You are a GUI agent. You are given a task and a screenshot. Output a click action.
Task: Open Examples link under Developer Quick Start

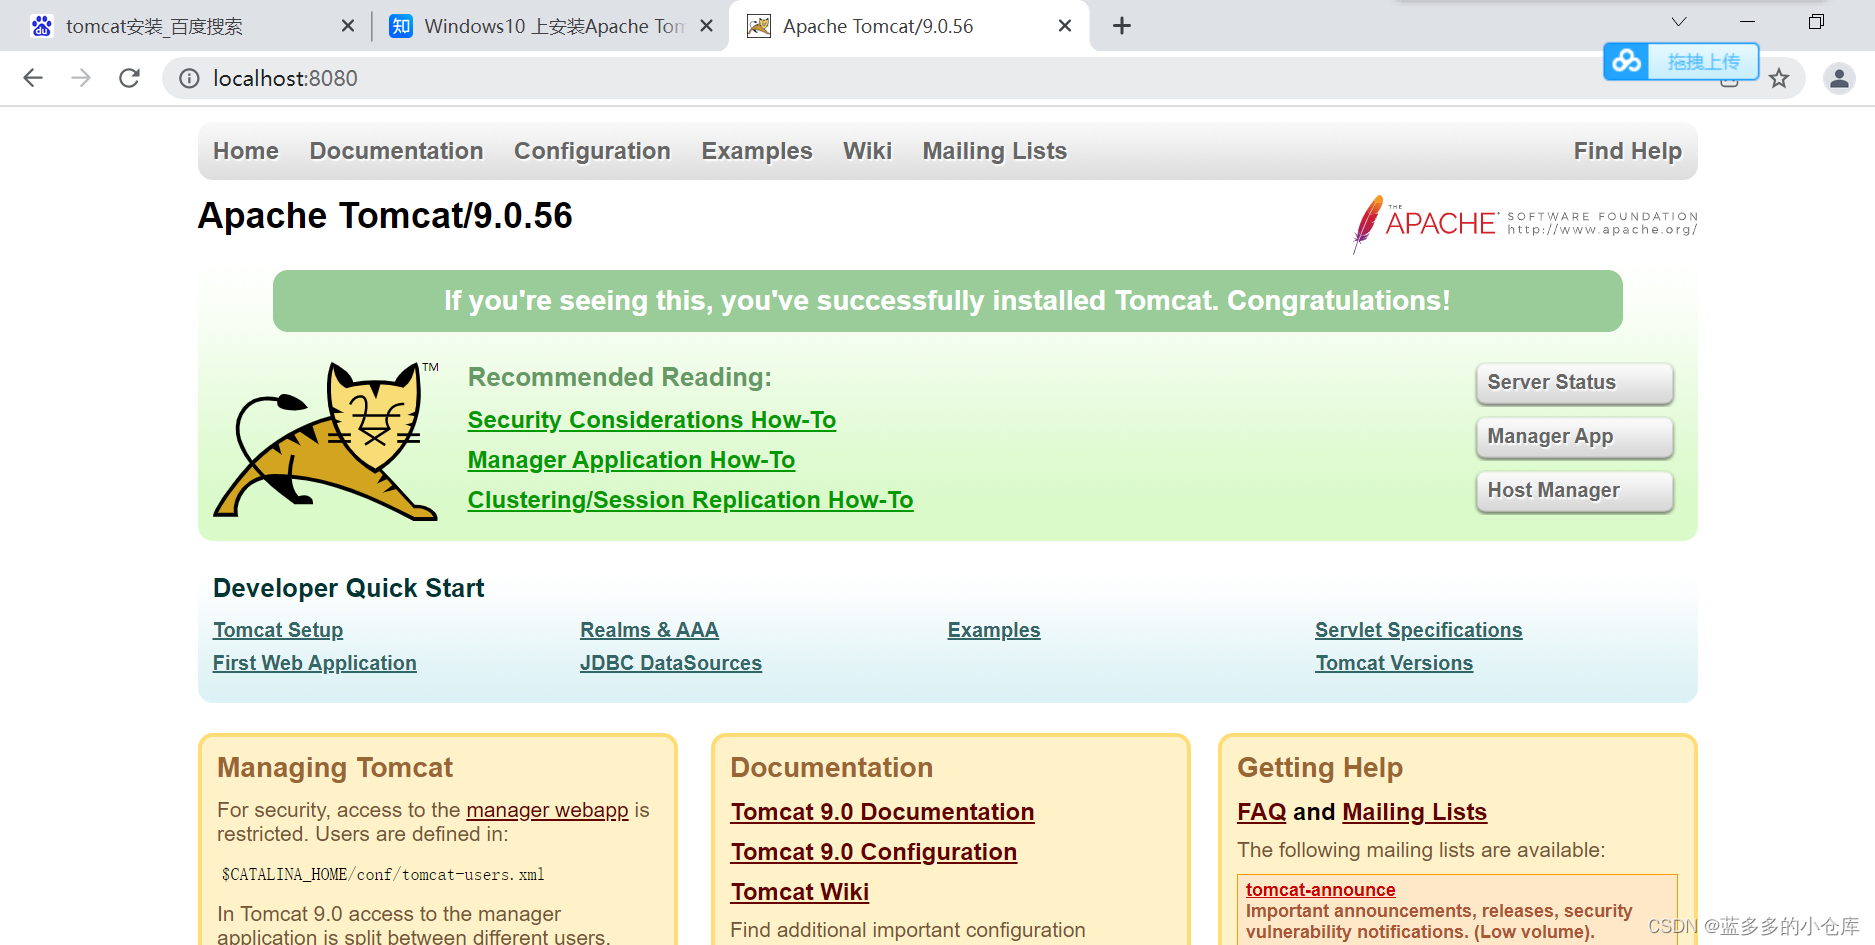994,630
